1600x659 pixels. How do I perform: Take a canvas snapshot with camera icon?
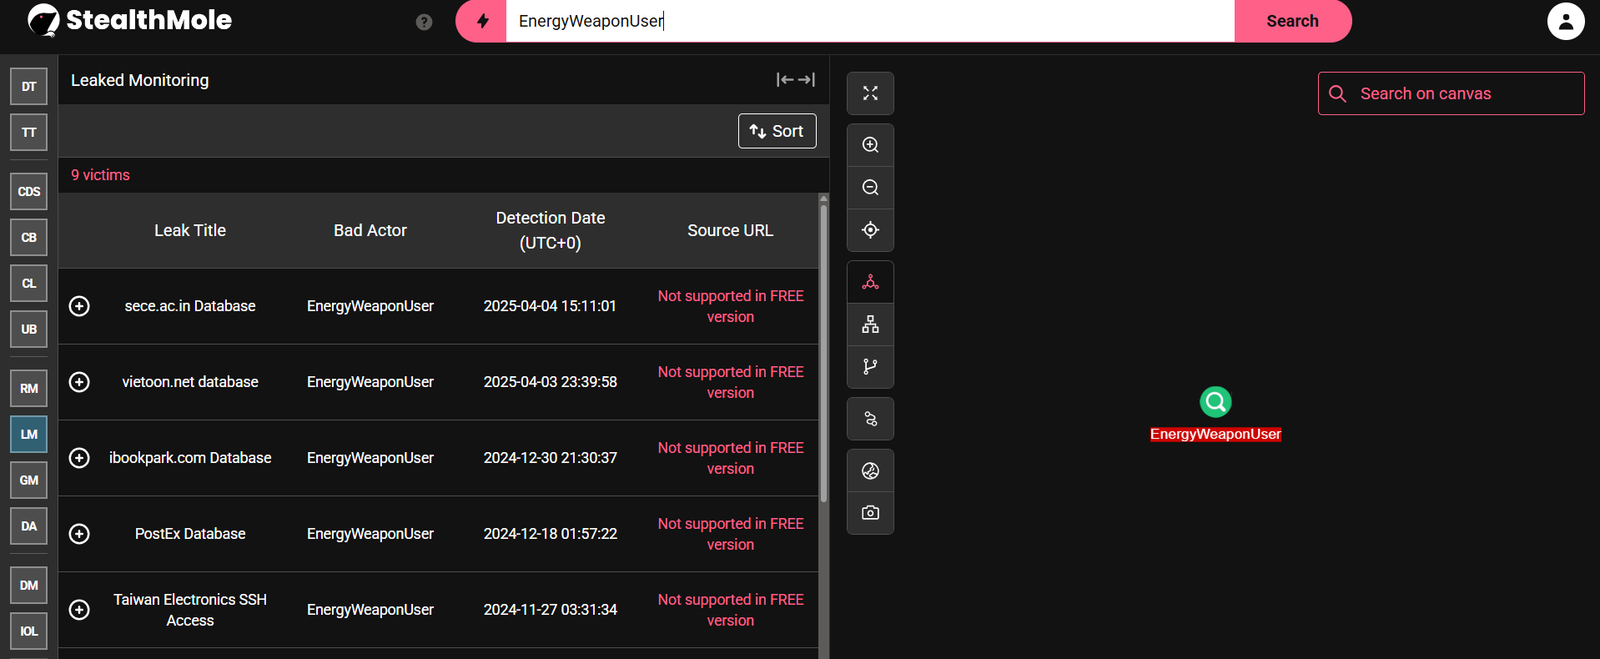pos(870,513)
